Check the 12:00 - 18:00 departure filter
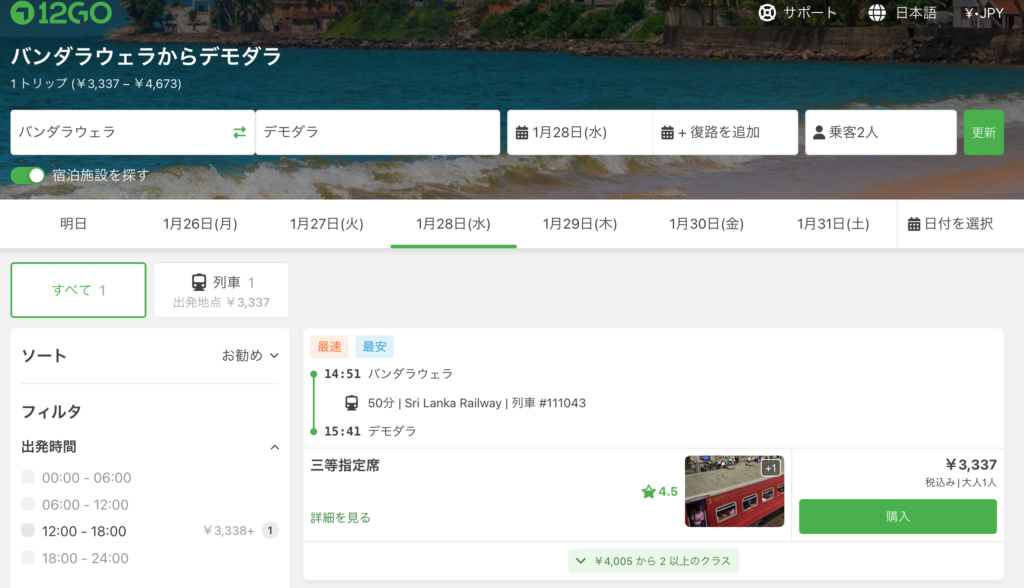The width and height of the screenshot is (1024, 588). [28, 531]
